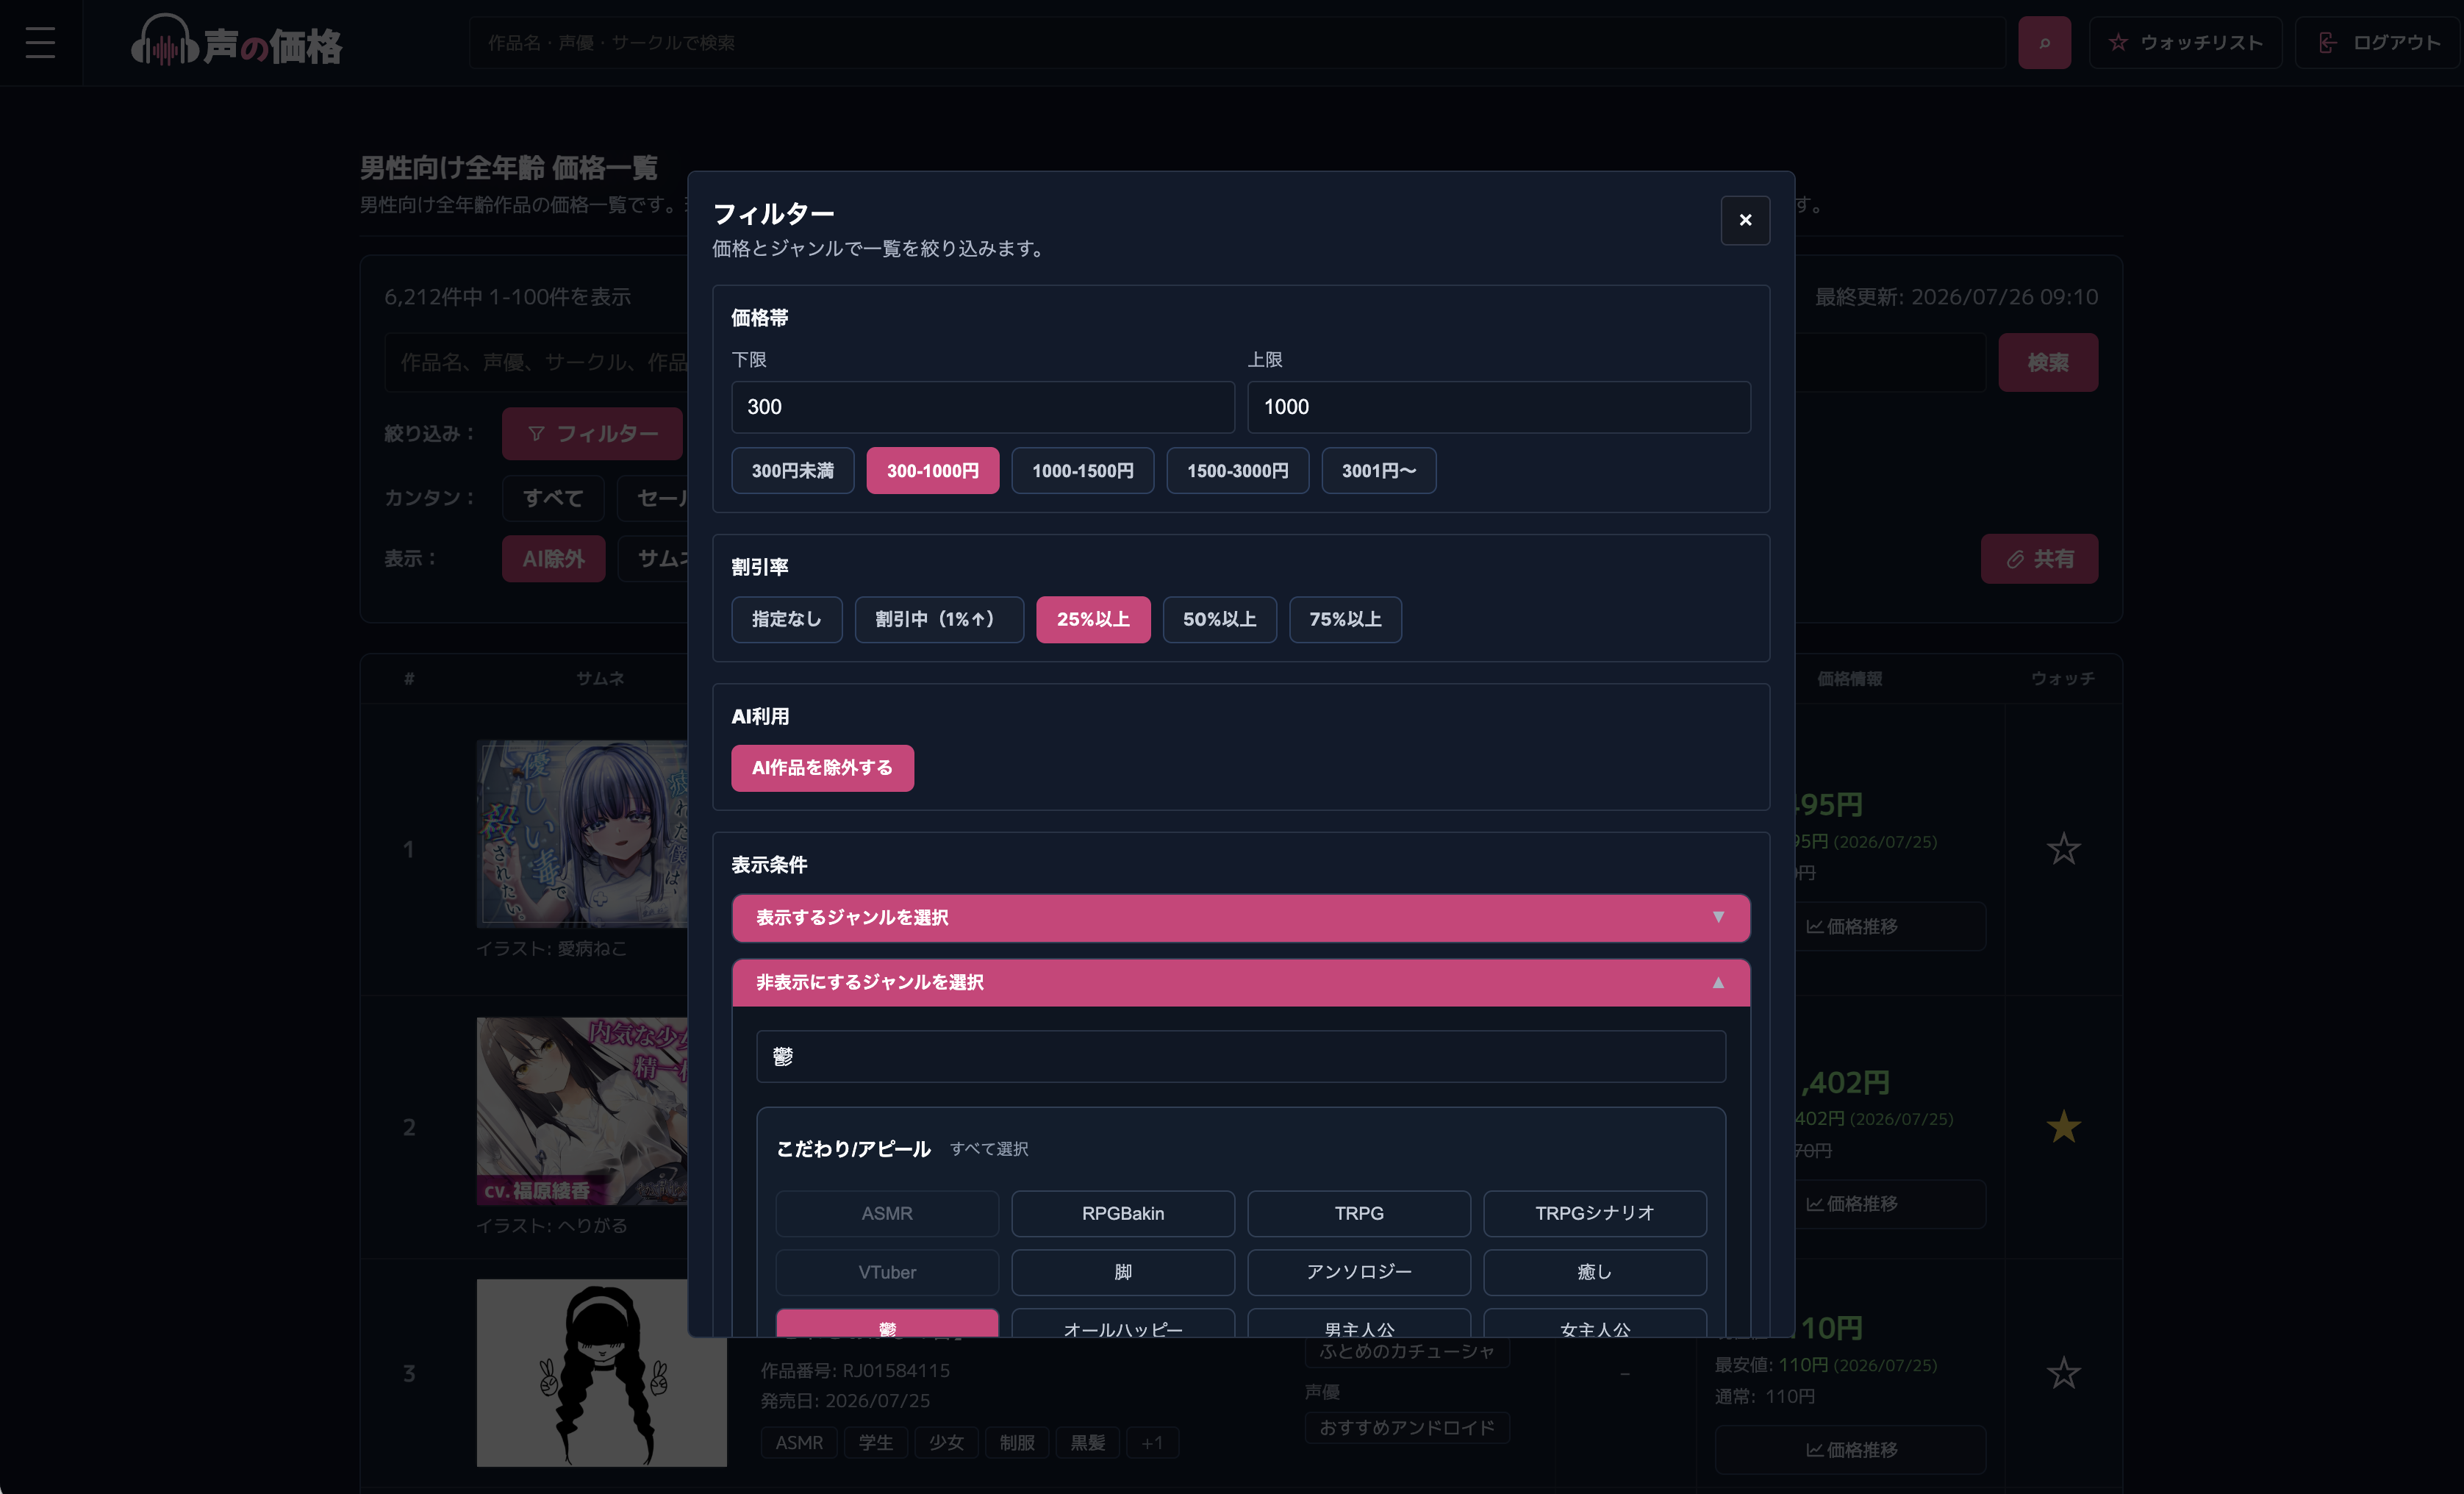Select 指定なし discount rate
Screen dimensions: 2464x1494
pyautogui.click(x=786, y=619)
